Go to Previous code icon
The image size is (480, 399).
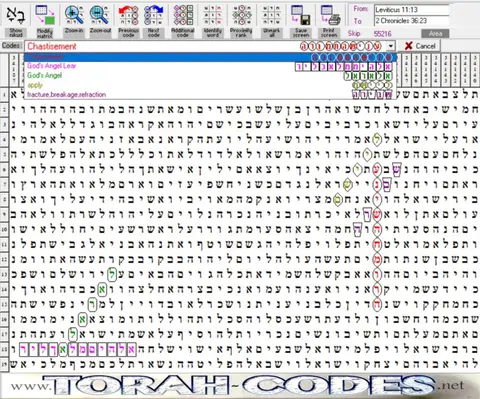point(129,15)
